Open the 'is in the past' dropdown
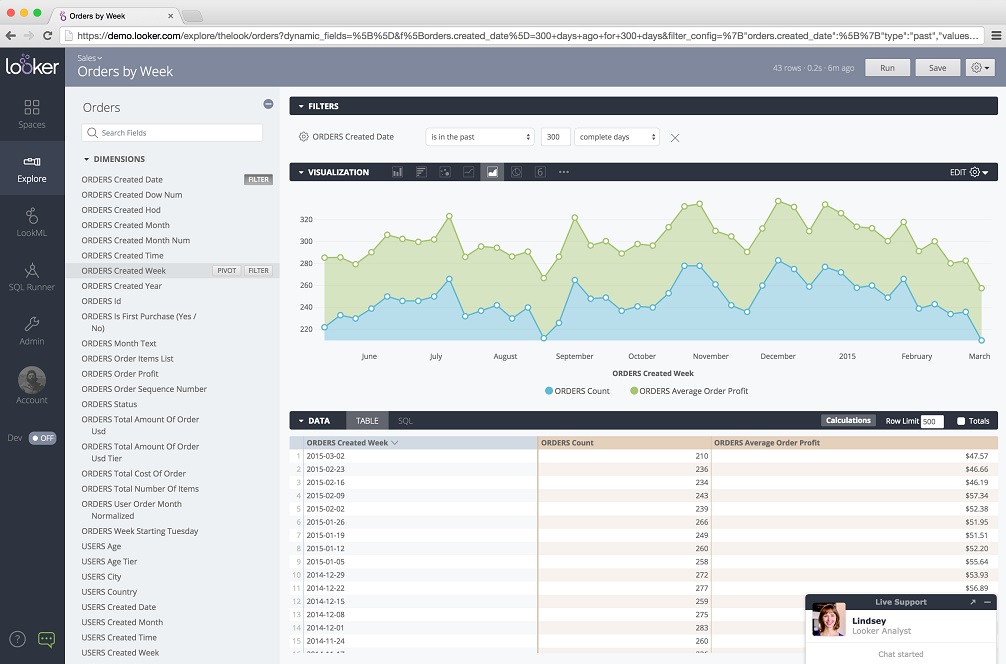Image resolution: width=1006 pixels, height=664 pixels. click(x=480, y=137)
